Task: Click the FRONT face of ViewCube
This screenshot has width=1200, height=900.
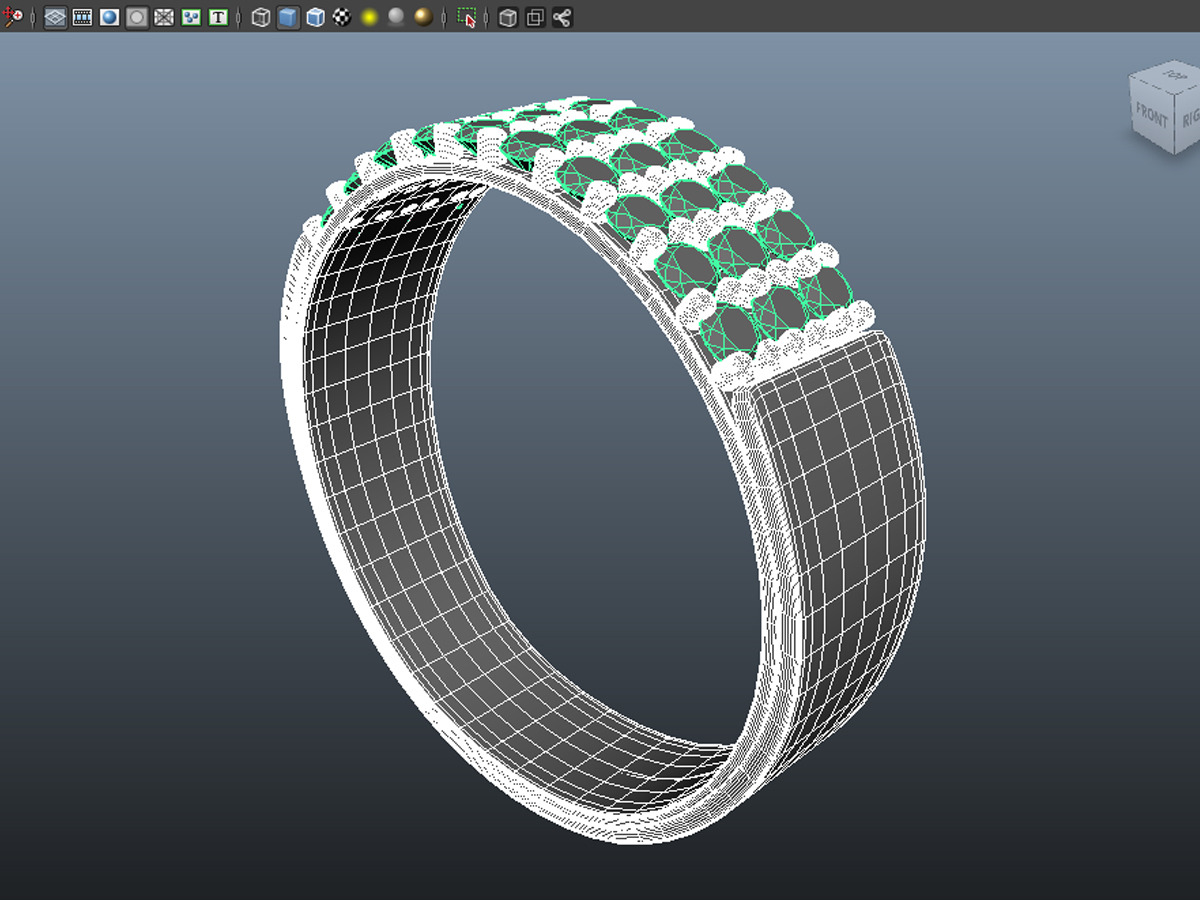Action: pos(1152,115)
